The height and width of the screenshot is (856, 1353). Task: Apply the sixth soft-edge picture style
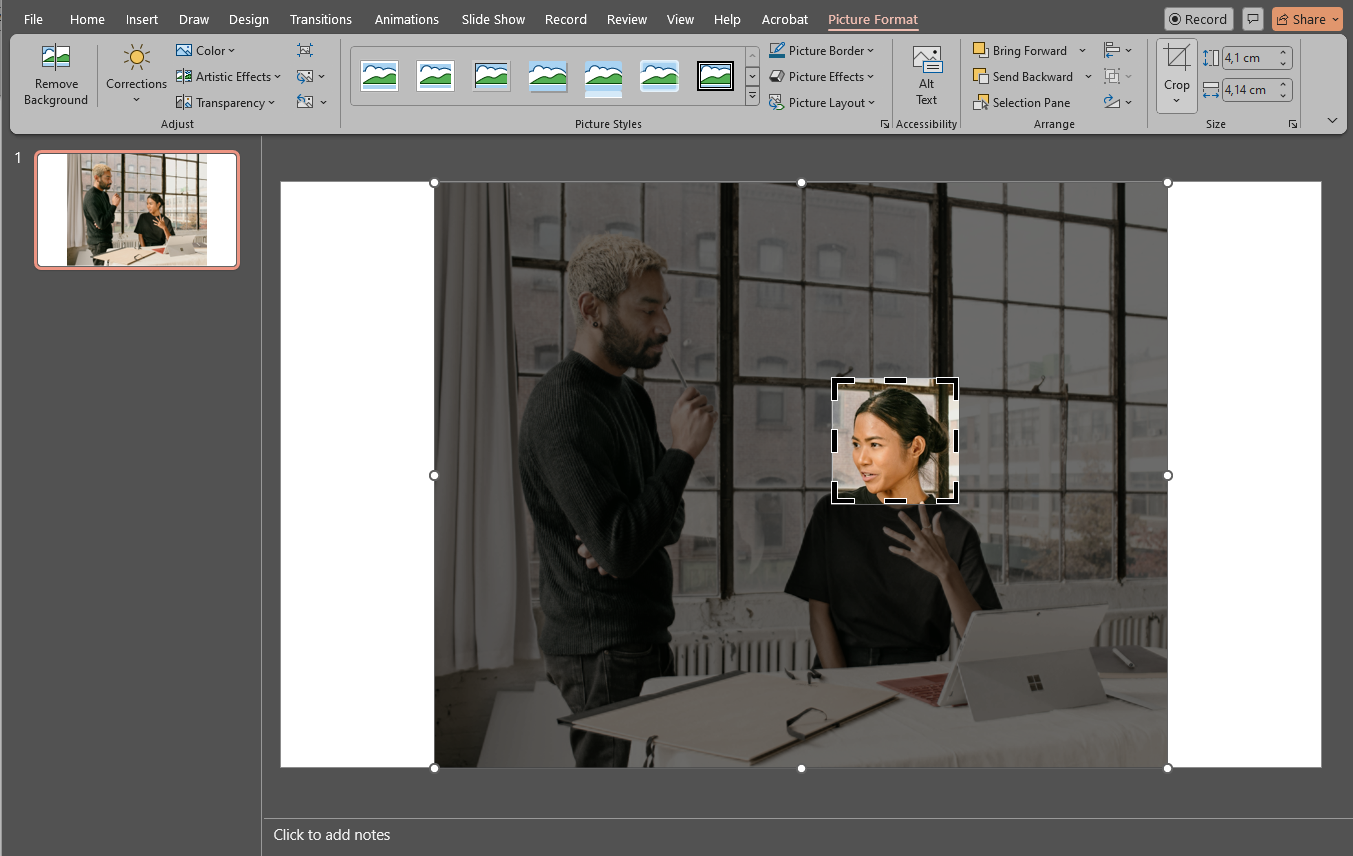click(x=660, y=76)
